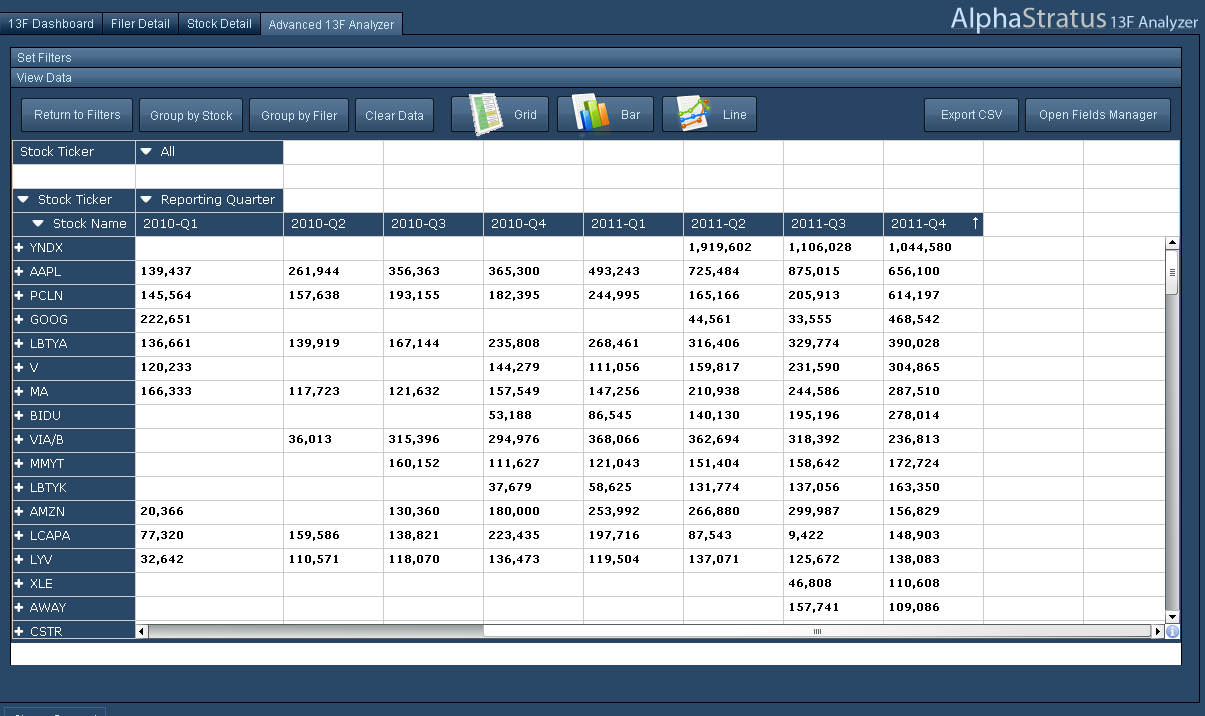Click vertical scrollbar up arrow
The width and height of the screenshot is (1205, 716).
(1172, 243)
